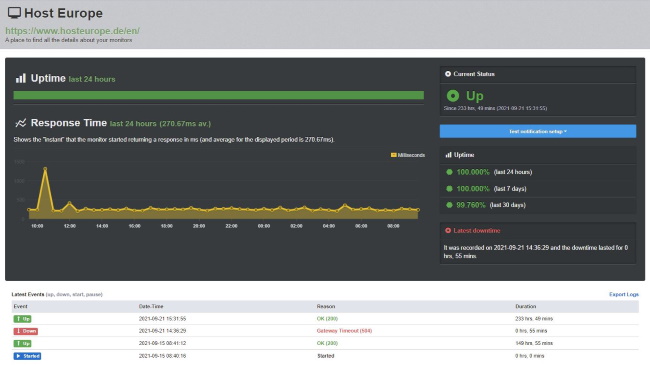Click the tall response peak point near 10:00
The width and height of the screenshot is (650, 365).
coord(45,169)
